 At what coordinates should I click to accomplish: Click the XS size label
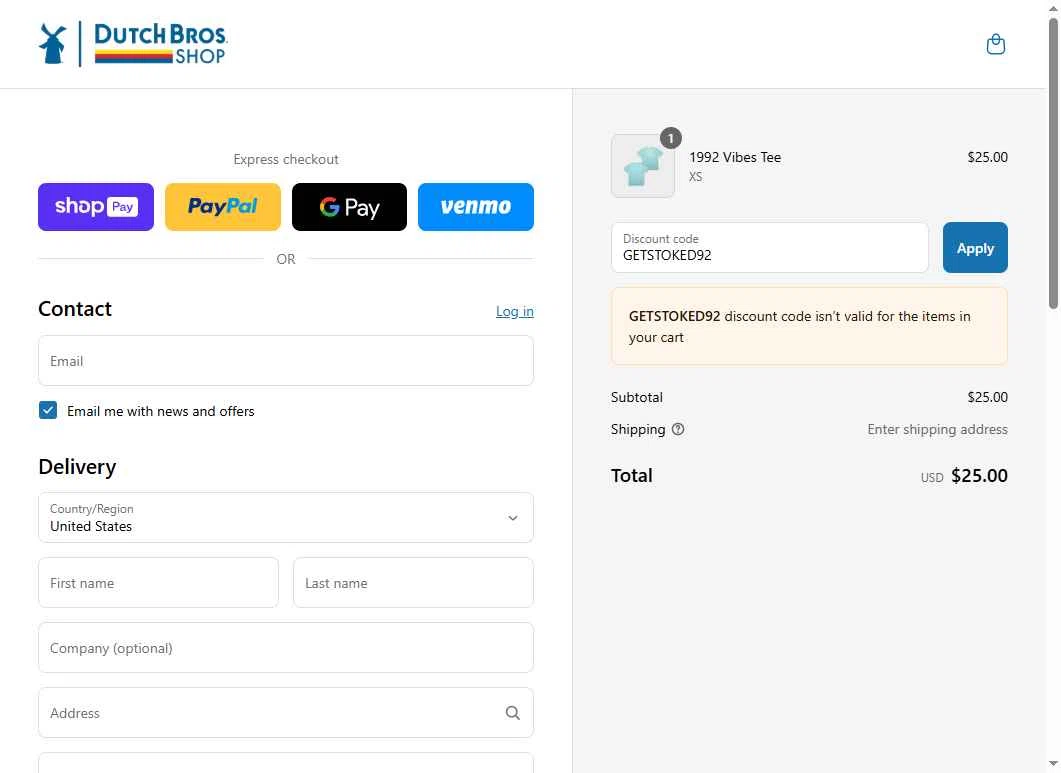click(x=696, y=177)
